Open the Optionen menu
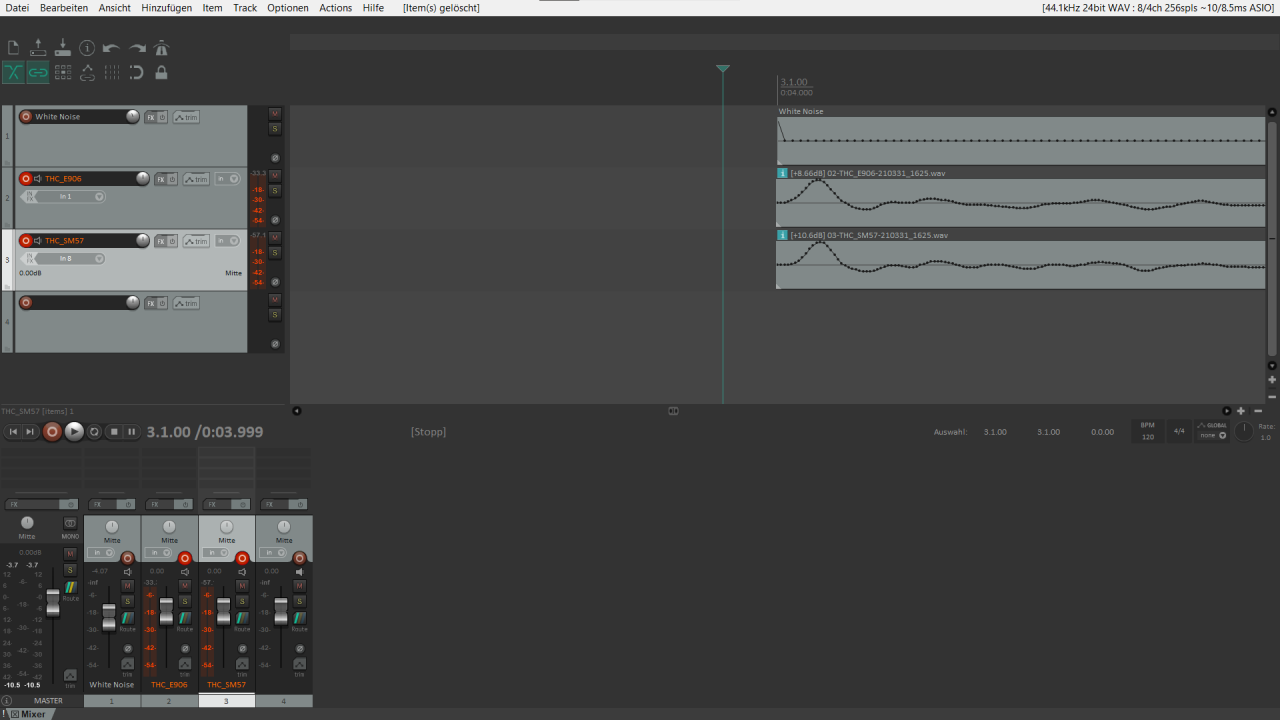This screenshot has width=1280, height=720. (x=288, y=8)
